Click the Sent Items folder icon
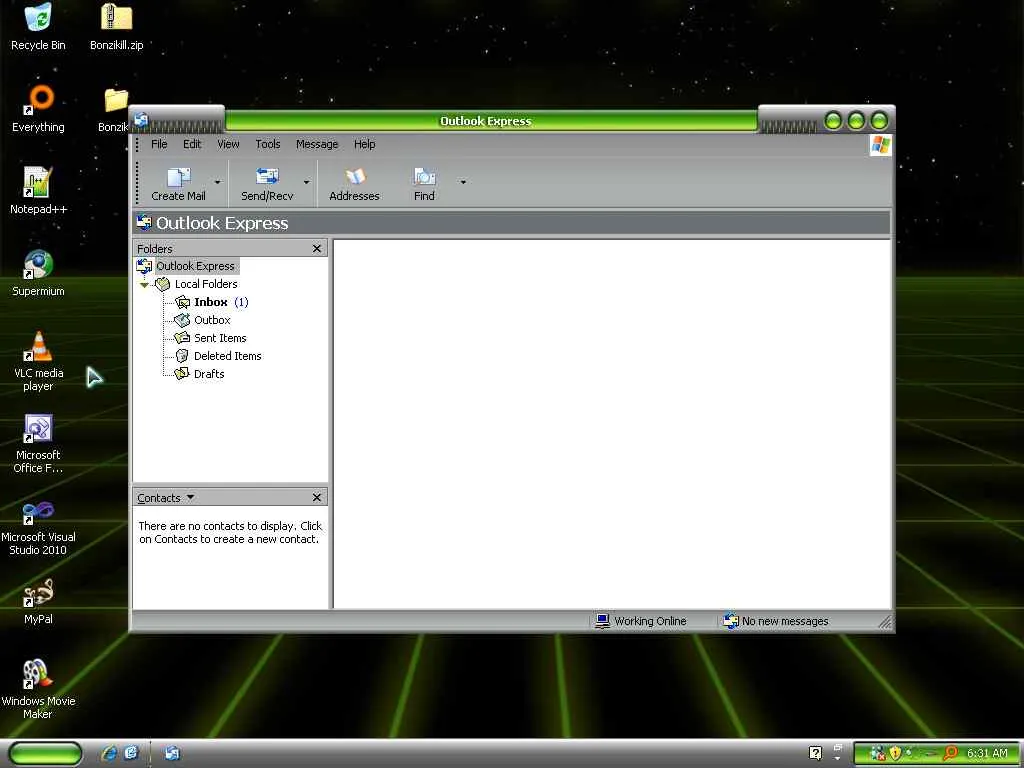 coord(182,338)
